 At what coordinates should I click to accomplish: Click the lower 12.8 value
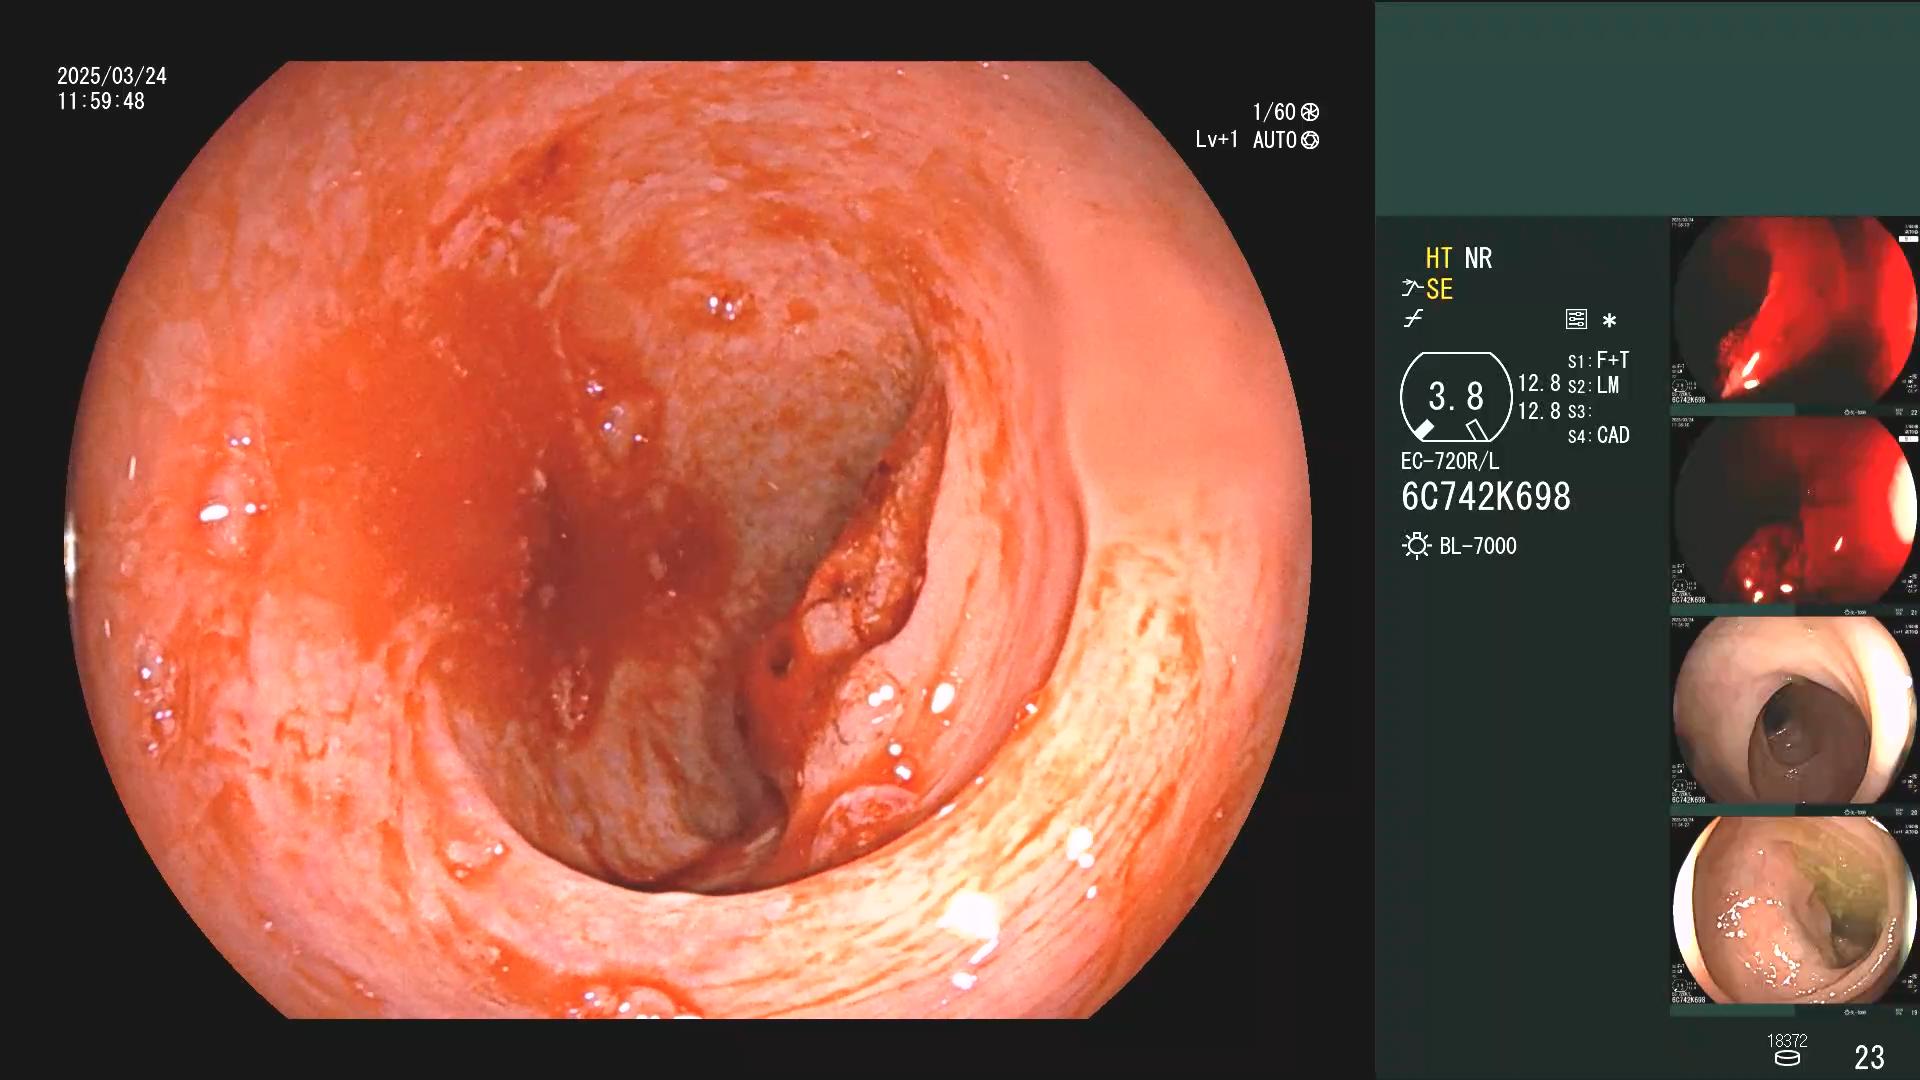point(1539,411)
